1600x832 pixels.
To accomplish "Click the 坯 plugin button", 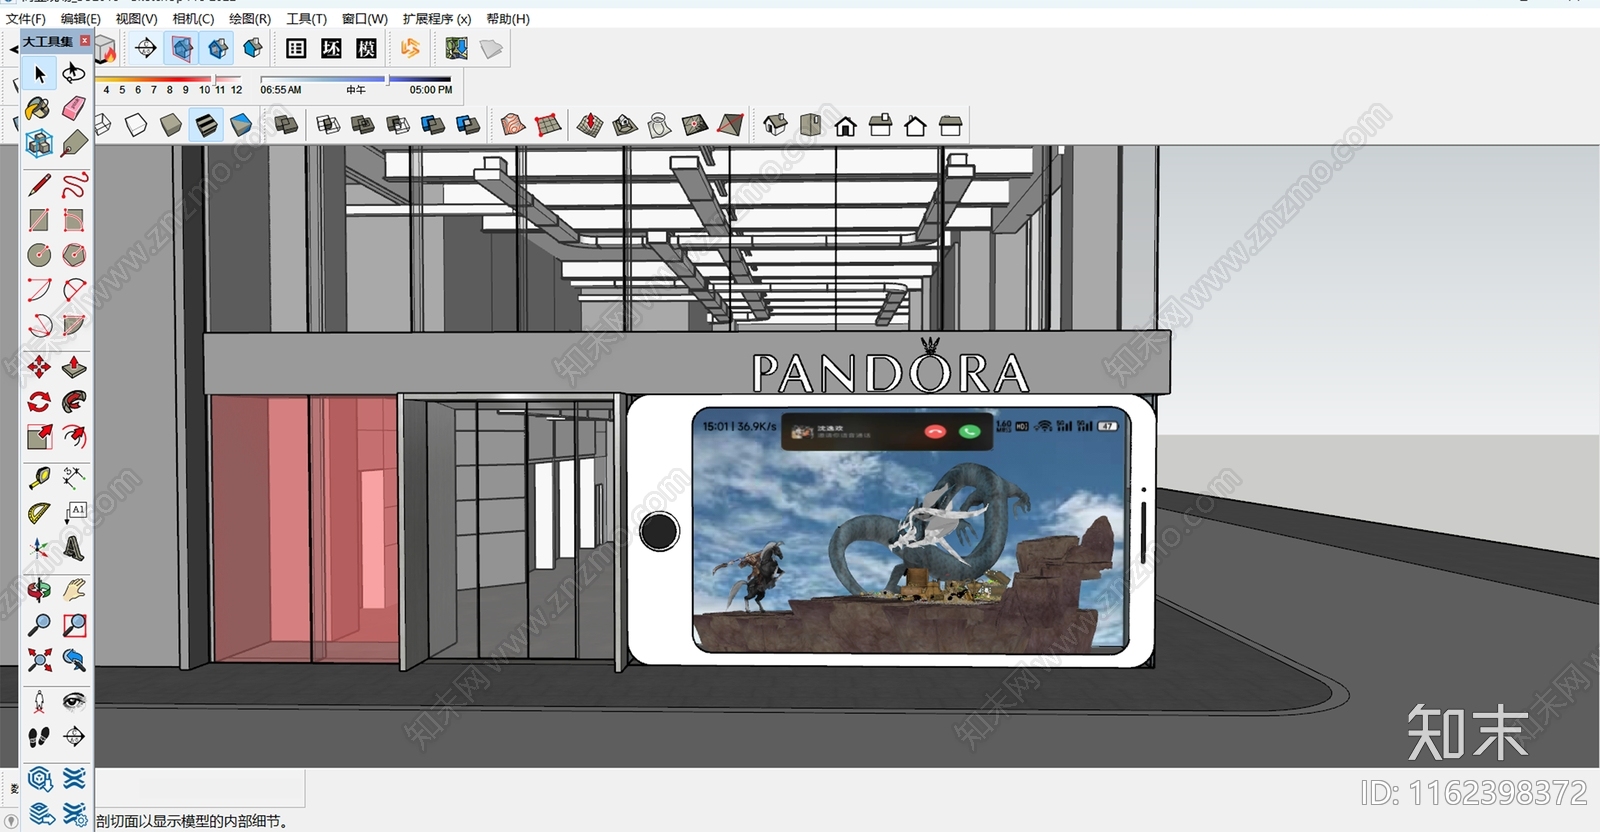I will pyautogui.click(x=331, y=48).
